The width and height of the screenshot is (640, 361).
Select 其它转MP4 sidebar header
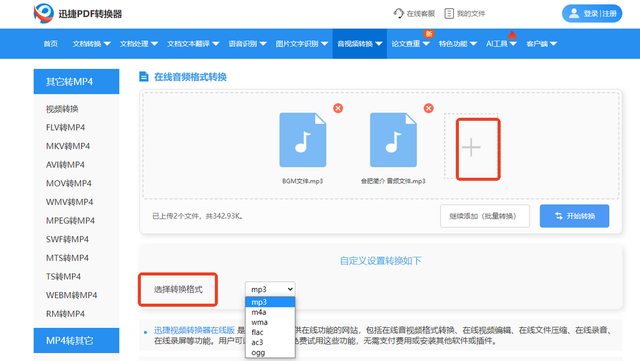pyautogui.click(x=76, y=82)
